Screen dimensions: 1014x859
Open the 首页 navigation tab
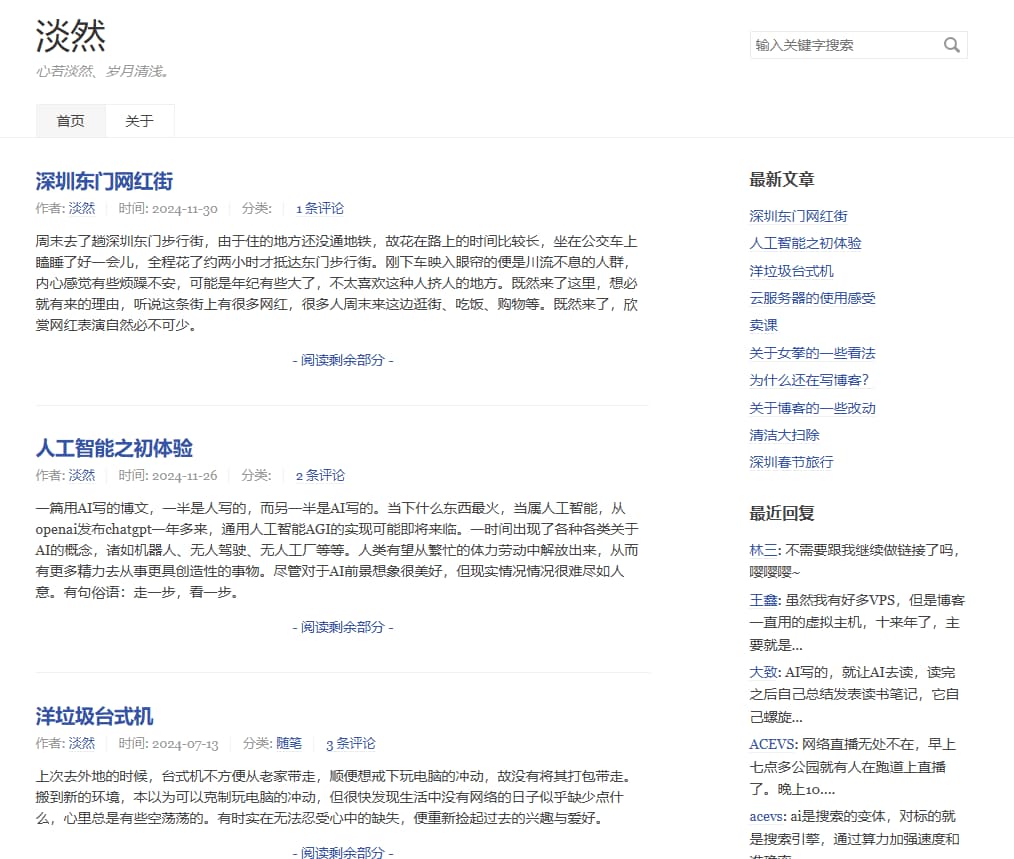(x=71, y=121)
